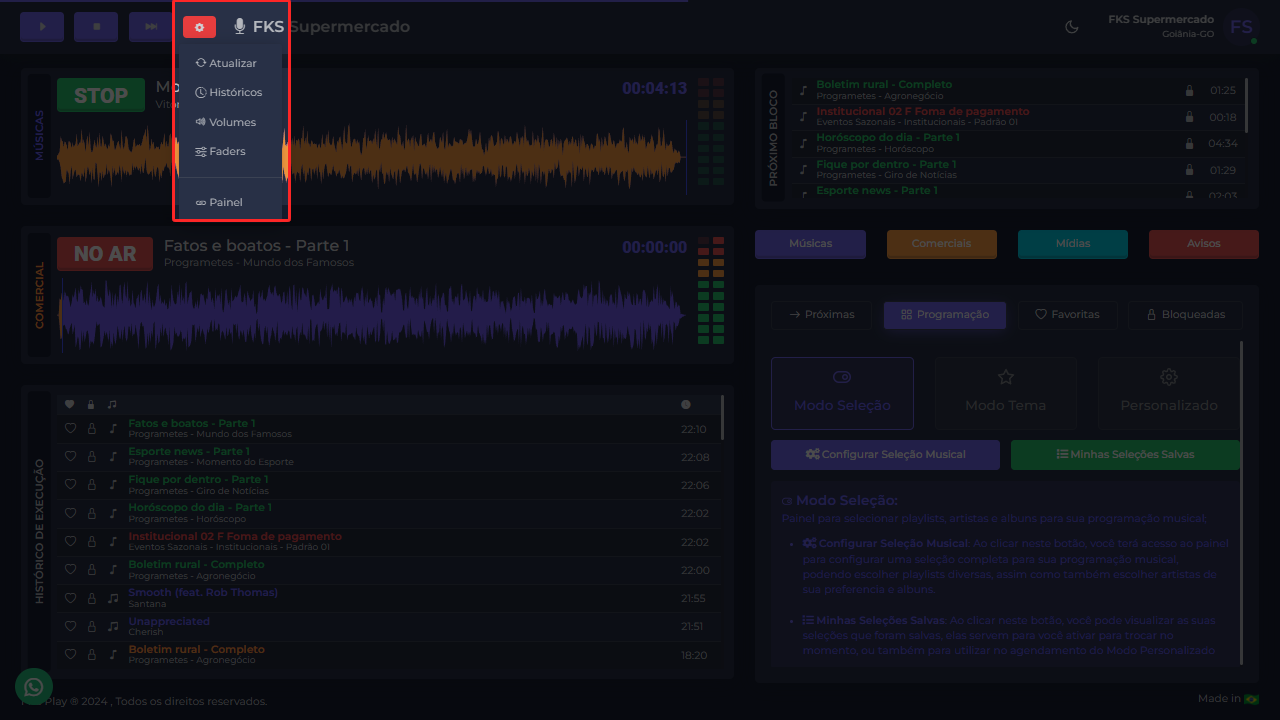1280x720 pixels.
Task: Click the skip-forward button
Action: point(150,27)
